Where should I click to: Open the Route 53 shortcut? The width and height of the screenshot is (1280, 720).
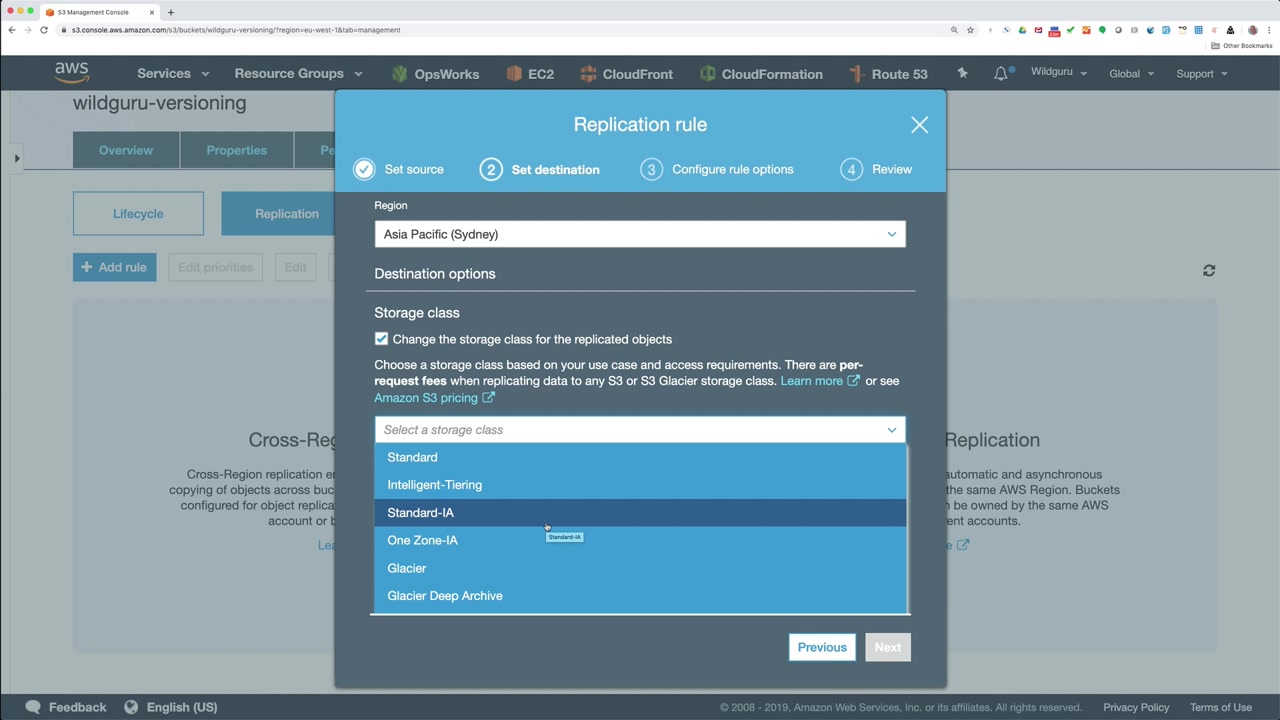pos(889,74)
